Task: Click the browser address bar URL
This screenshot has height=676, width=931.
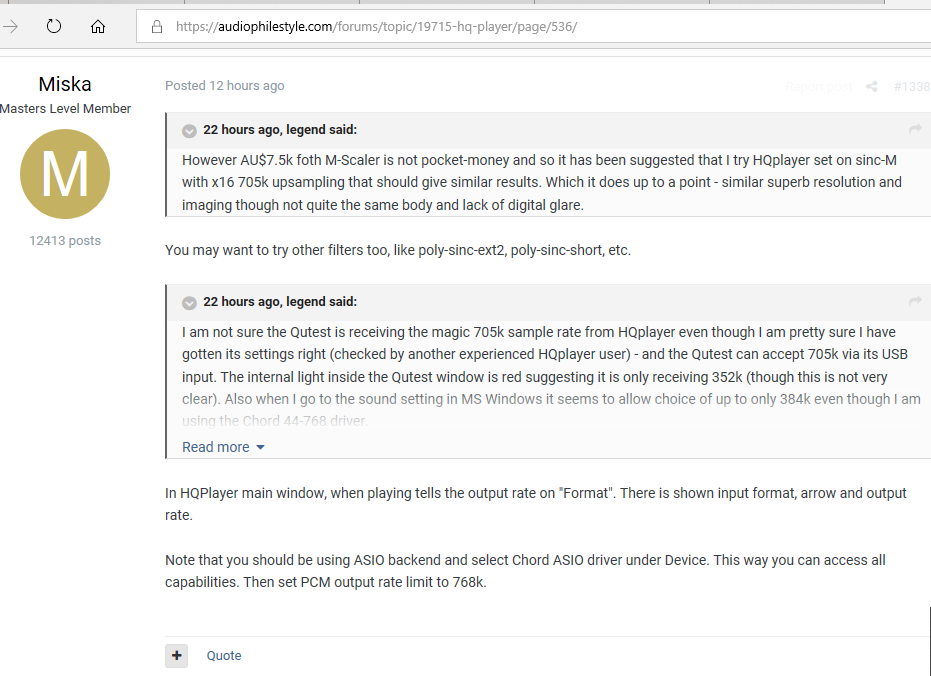Action: click(376, 27)
